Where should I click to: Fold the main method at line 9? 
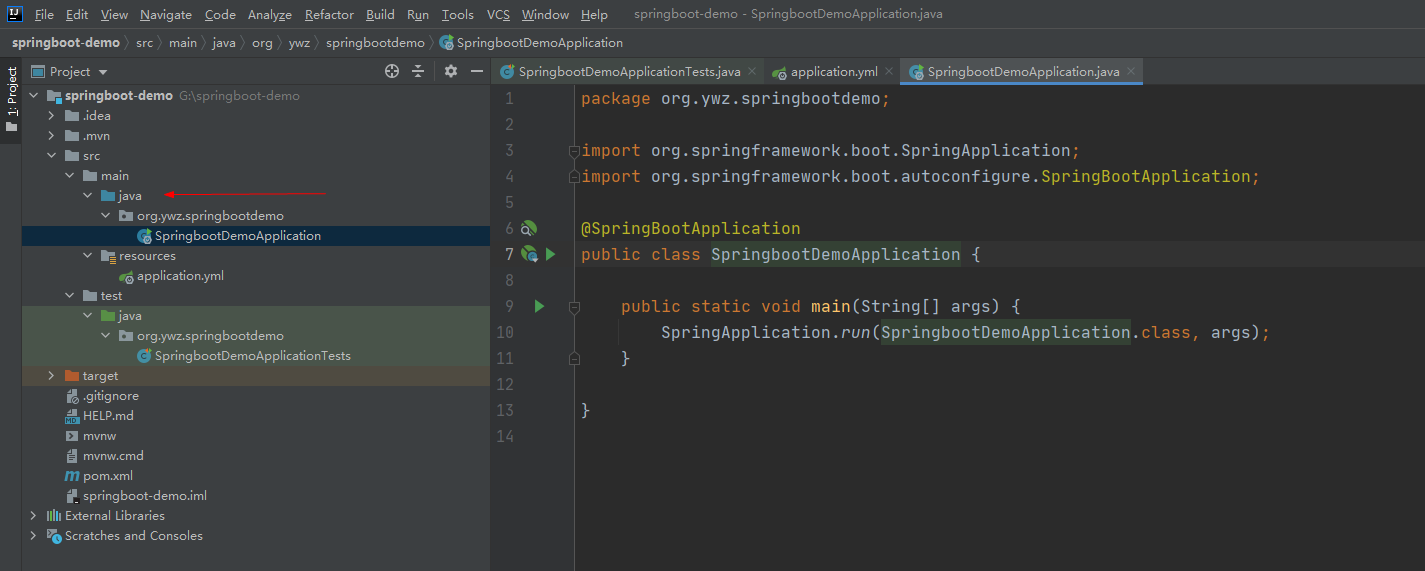tap(574, 307)
